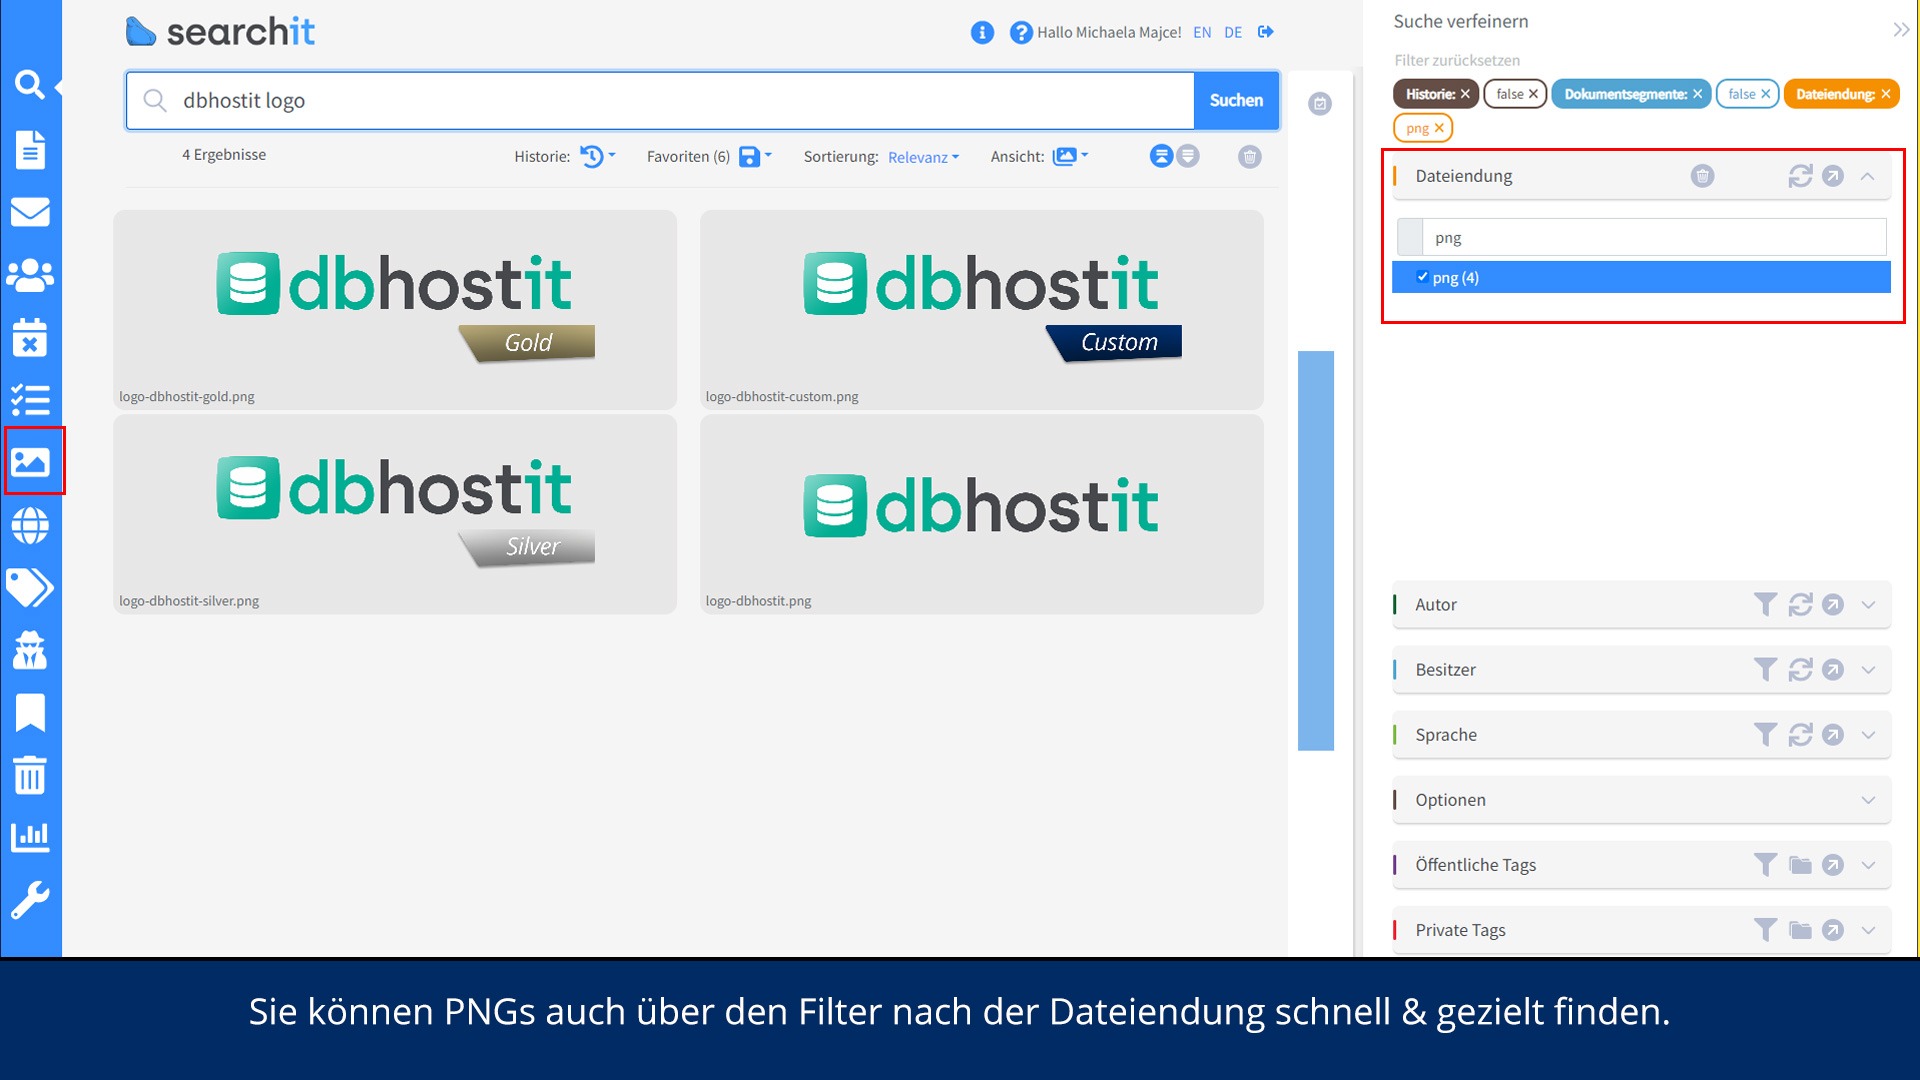
Task: Click the searchit logo
Action: coord(220,32)
